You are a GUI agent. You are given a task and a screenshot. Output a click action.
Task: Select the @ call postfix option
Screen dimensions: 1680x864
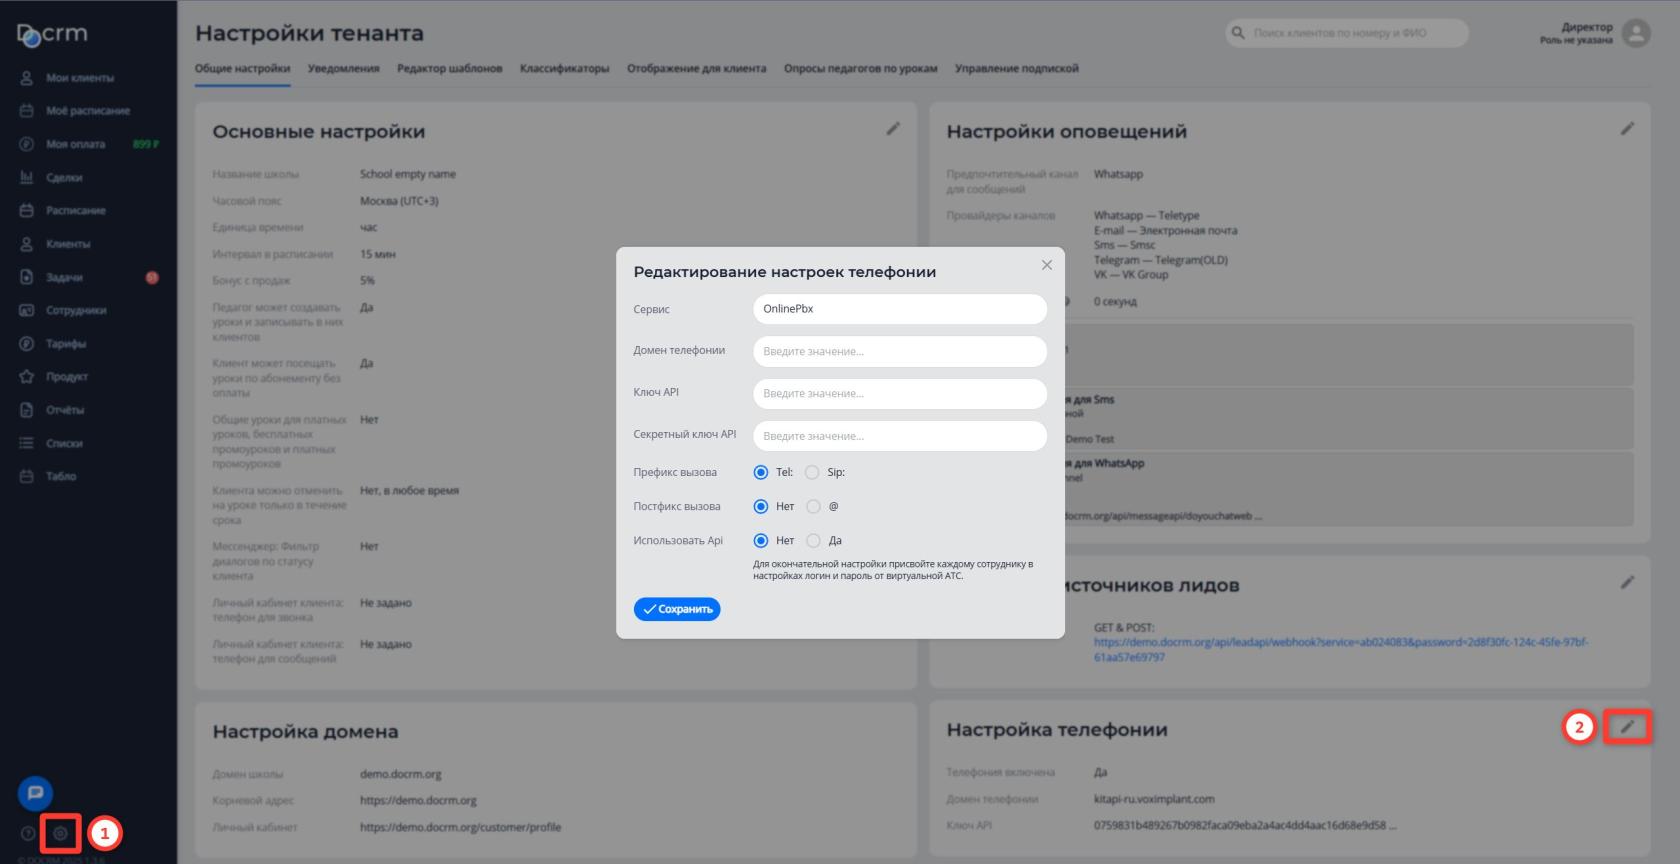tap(813, 507)
